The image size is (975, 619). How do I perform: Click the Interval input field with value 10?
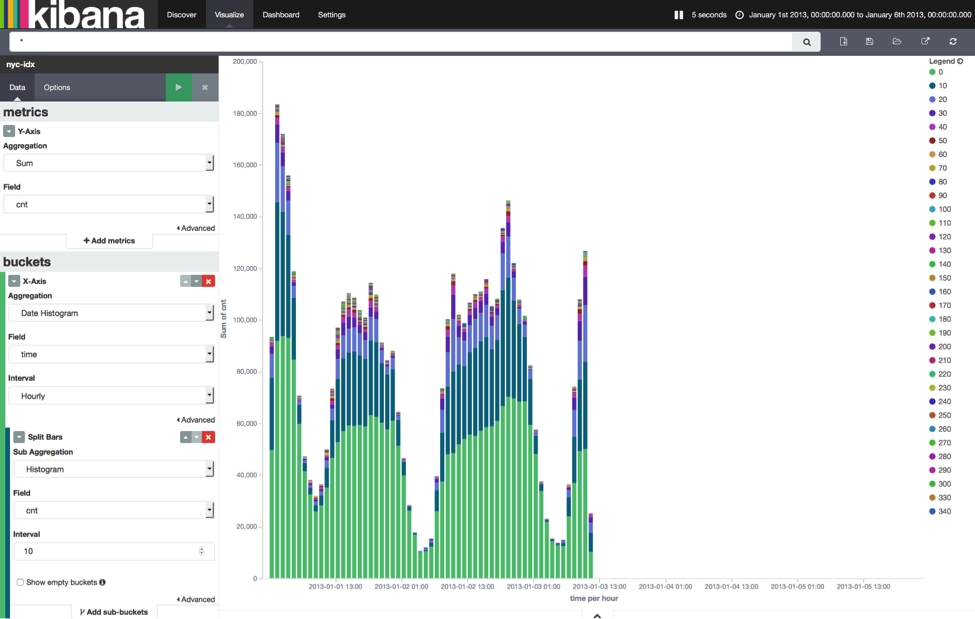(114, 551)
